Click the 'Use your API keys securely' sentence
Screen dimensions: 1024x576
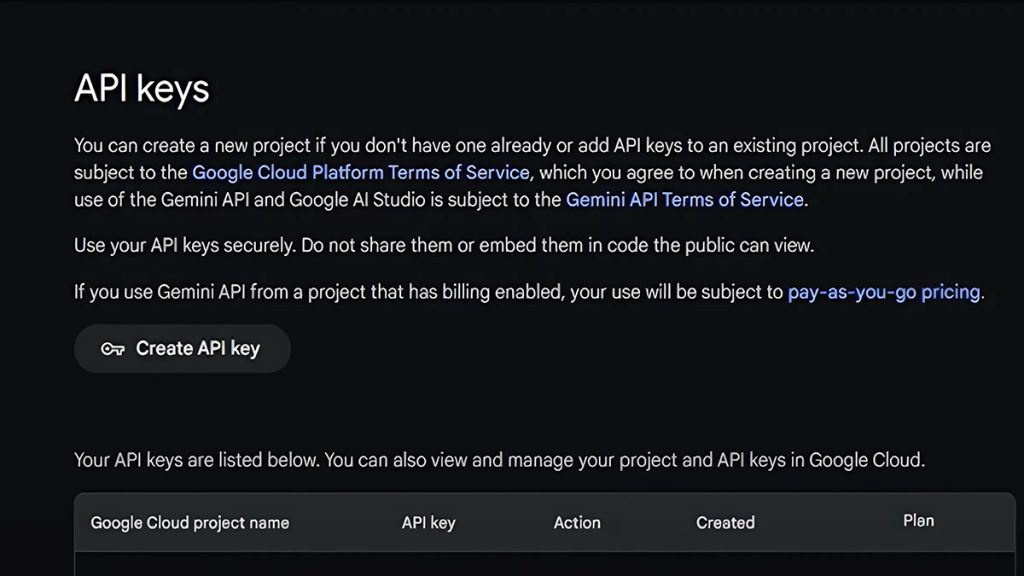pyautogui.click(x=444, y=246)
